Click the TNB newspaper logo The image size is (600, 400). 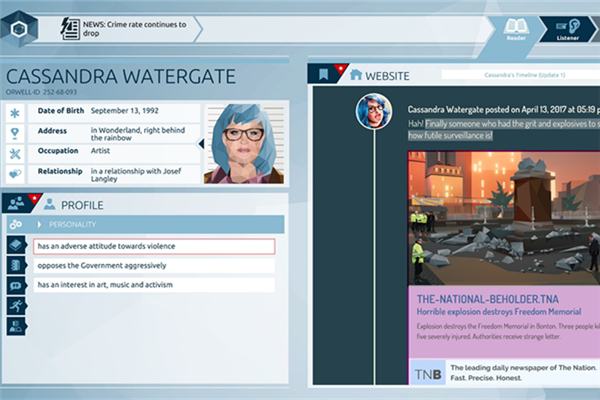click(428, 374)
